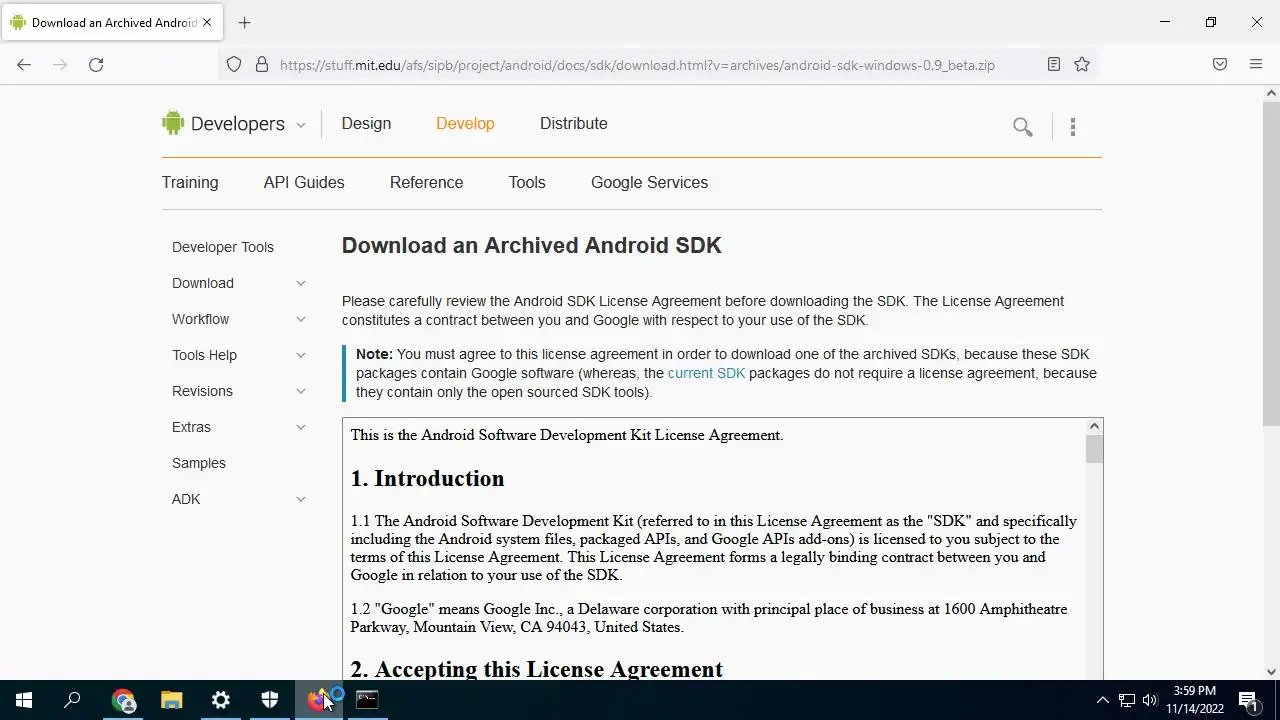Open the Command Prompt taskbar icon
1280x720 pixels.
(367, 700)
